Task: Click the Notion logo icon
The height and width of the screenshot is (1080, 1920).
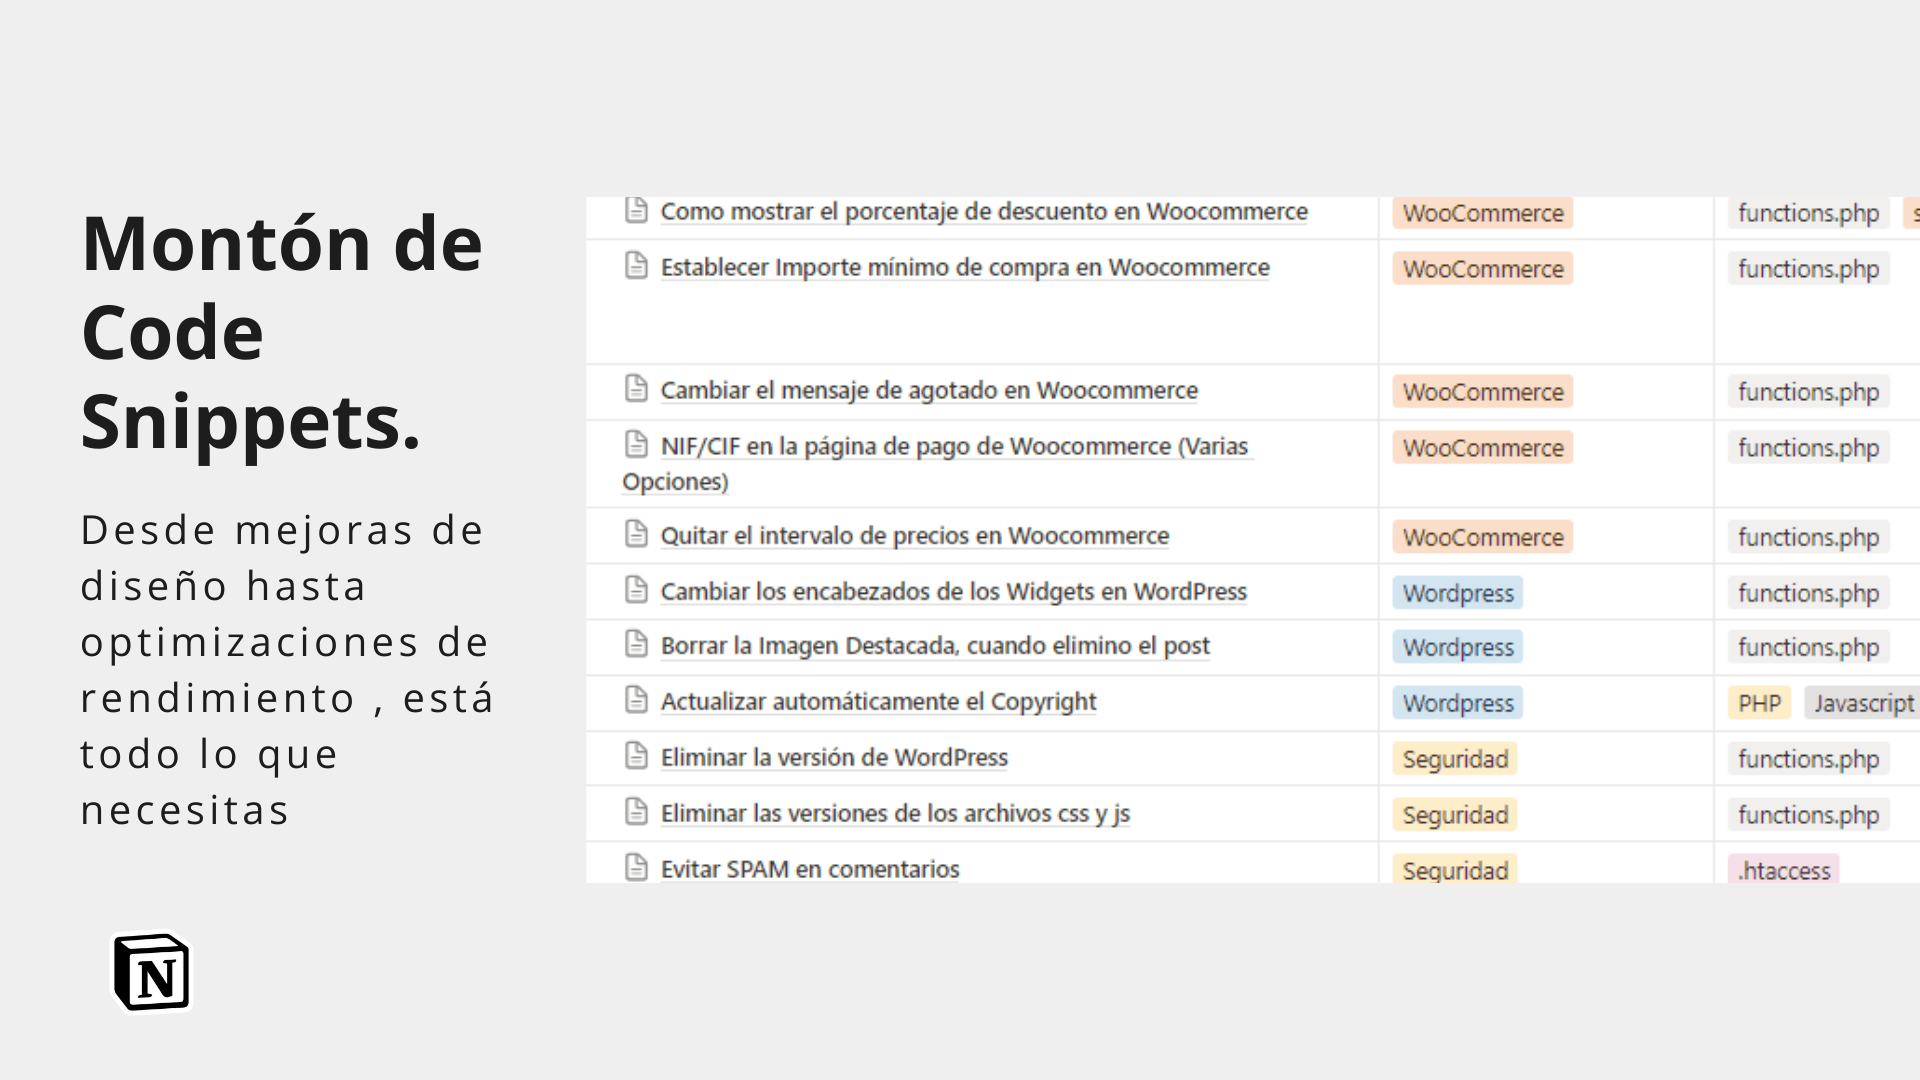Action: [151, 971]
